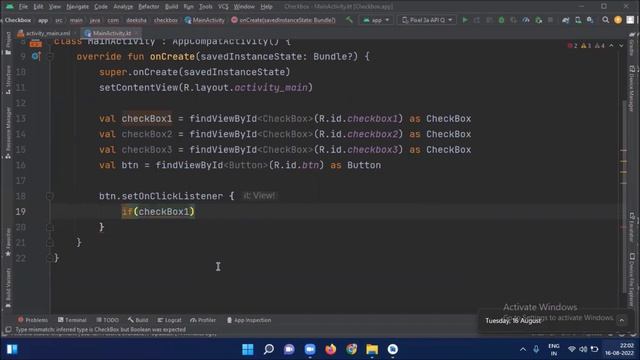Open File Explorer from the taskbar
Screen dimensions: 640x360
click(x=372, y=349)
